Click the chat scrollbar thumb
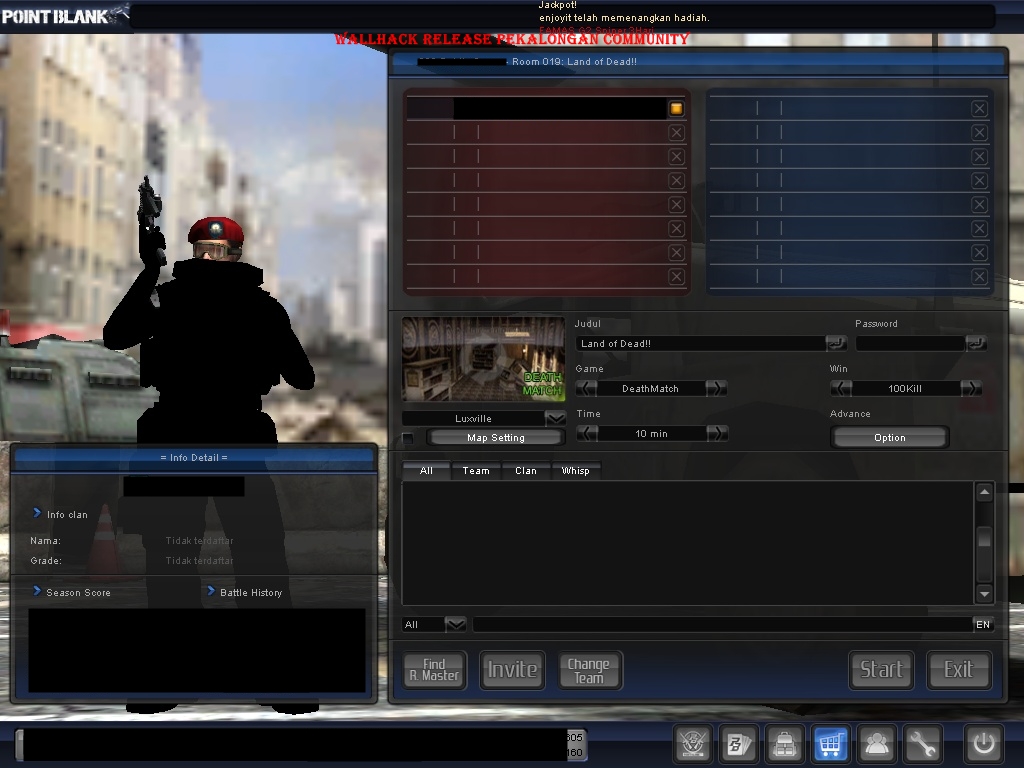Screen dimensions: 1024x768 coord(984,538)
